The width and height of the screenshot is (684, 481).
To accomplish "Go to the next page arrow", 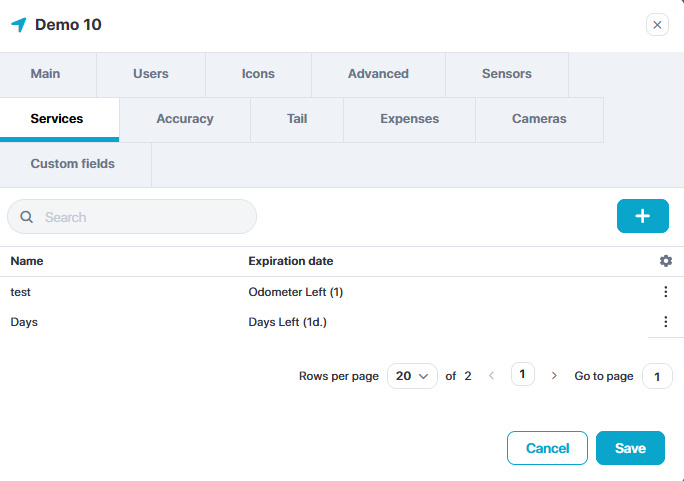I will (554, 376).
